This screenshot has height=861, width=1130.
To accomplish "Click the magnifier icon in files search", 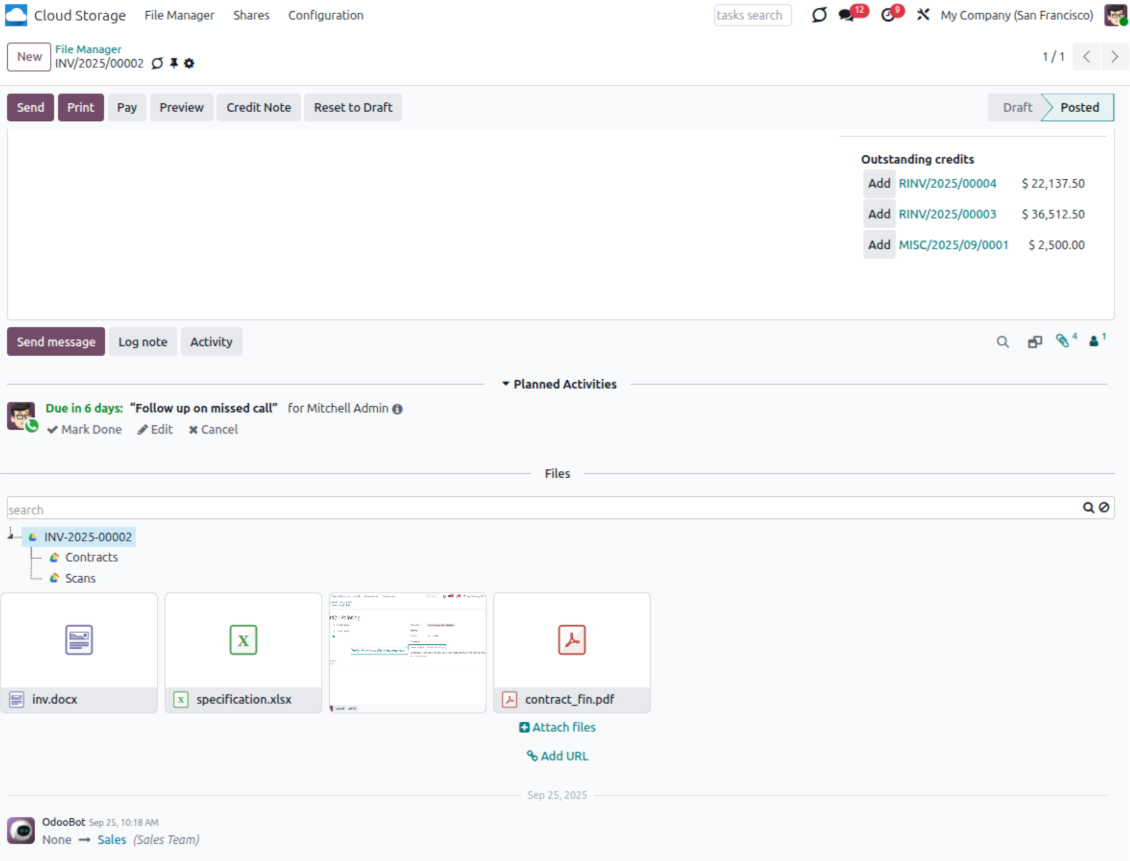I will (x=1088, y=508).
